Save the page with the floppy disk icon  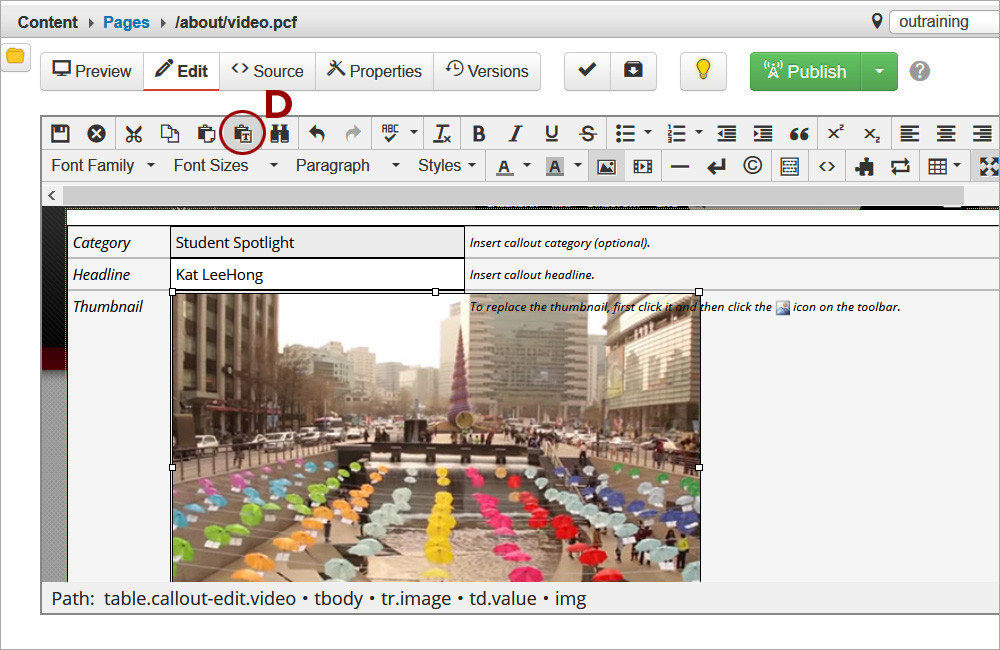[60, 133]
